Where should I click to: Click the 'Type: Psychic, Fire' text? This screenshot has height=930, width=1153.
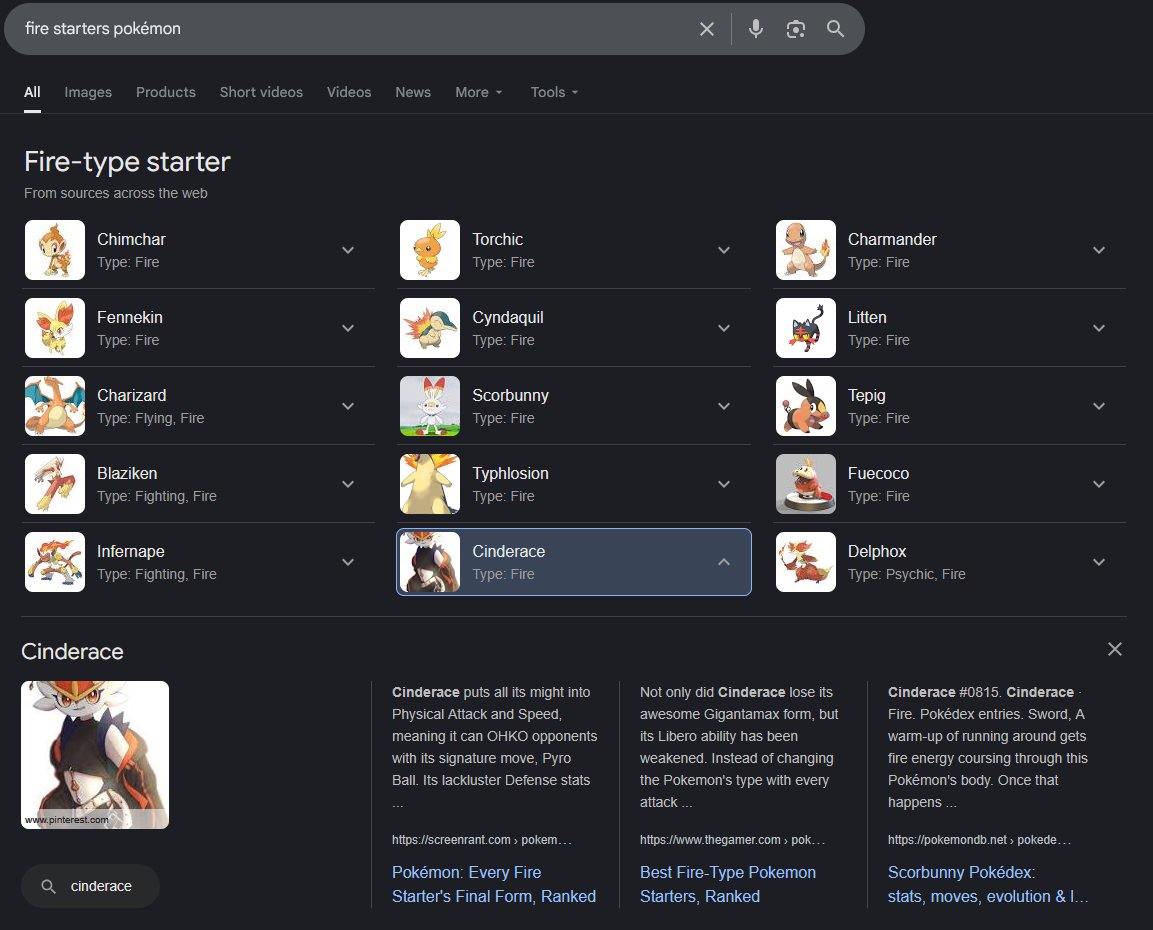point(906,574)
